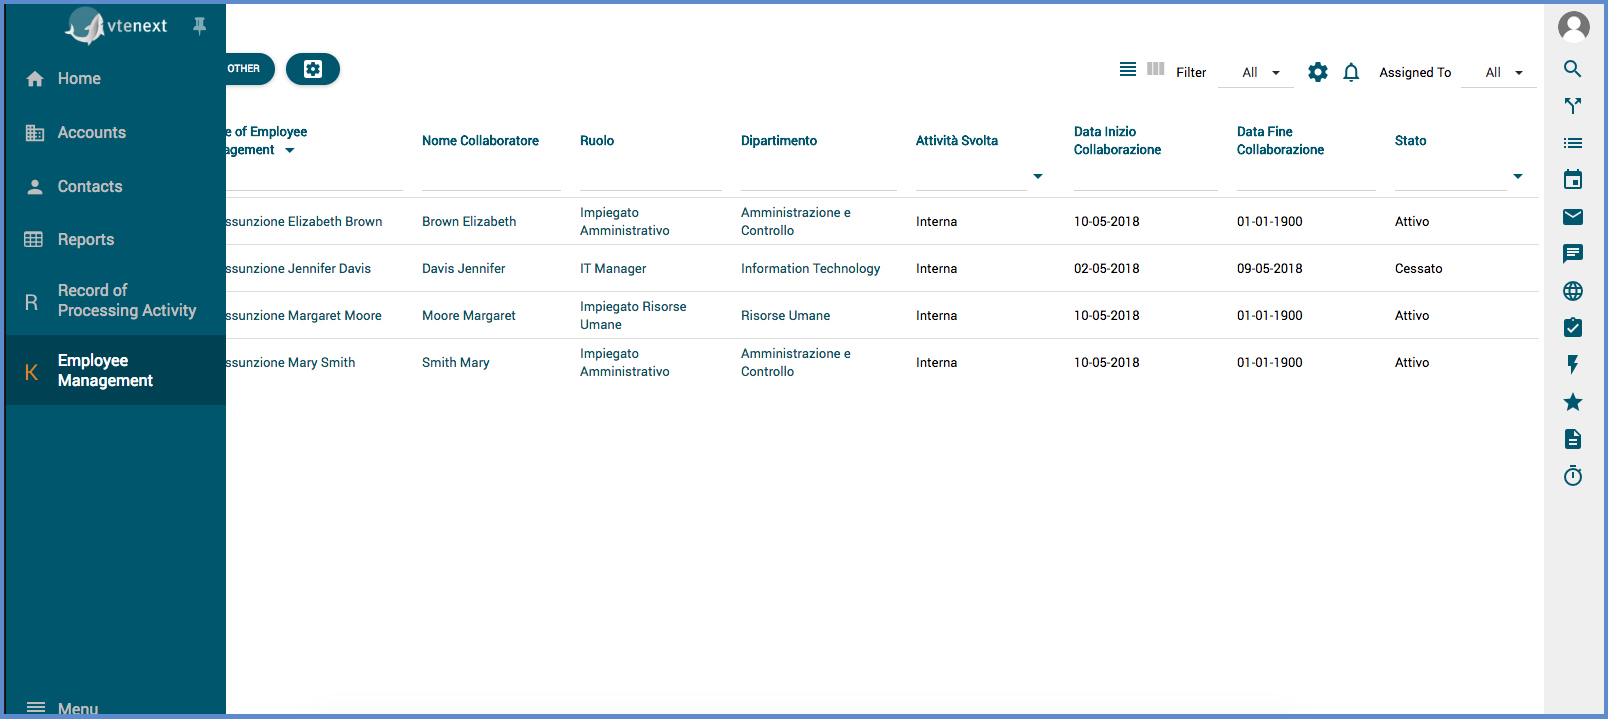
Task: Sort by Stato column header
Action: [x=1411, y=141]
